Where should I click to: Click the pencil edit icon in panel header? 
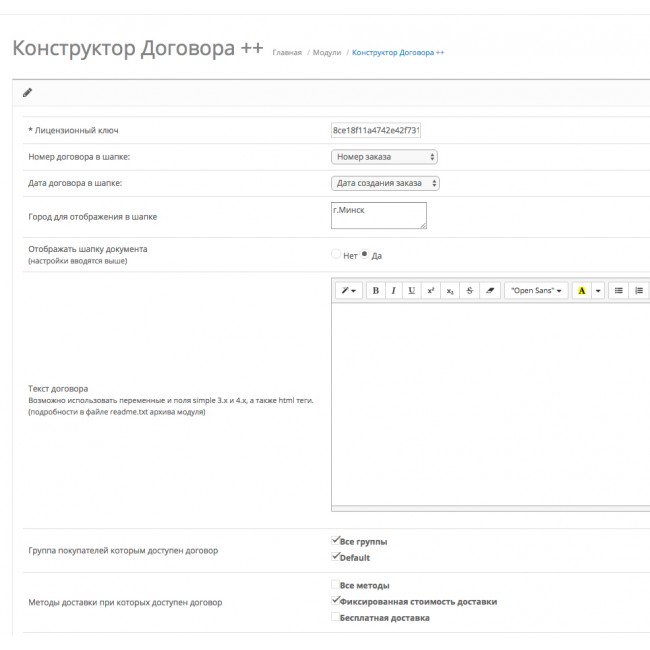click(x=27, y=93)
